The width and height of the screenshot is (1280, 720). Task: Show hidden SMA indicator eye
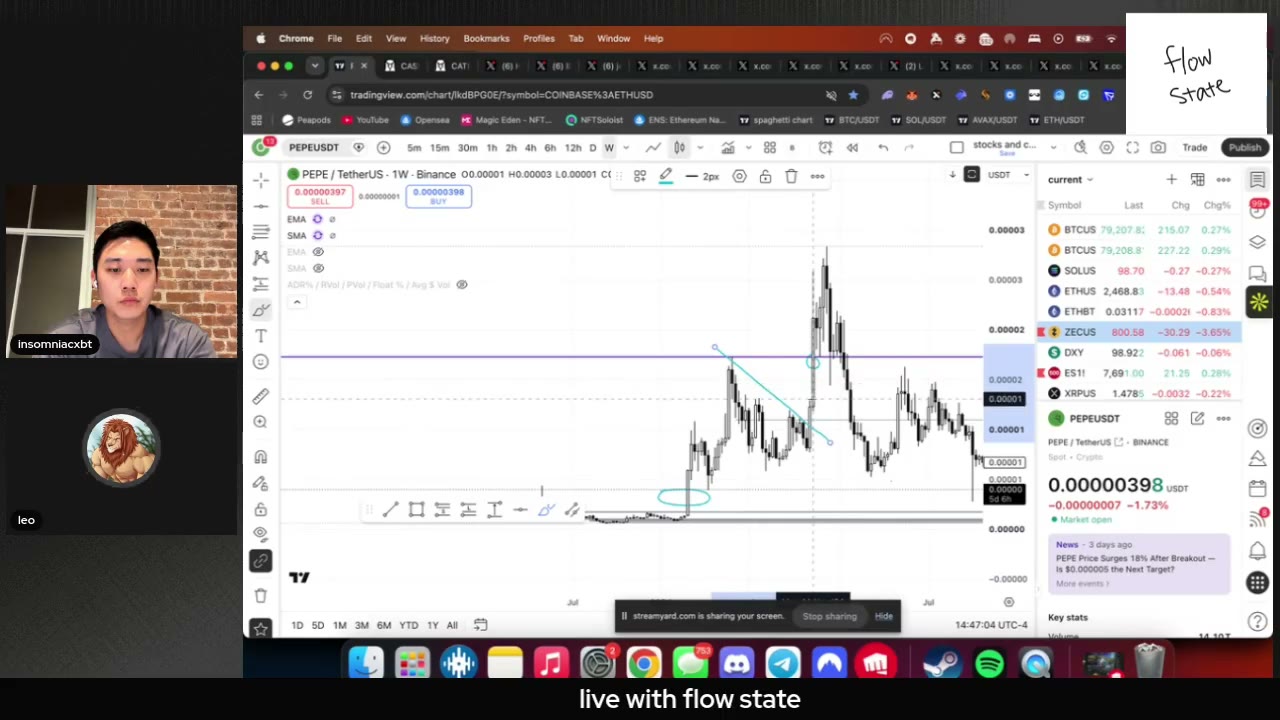[x=318, y=268]
